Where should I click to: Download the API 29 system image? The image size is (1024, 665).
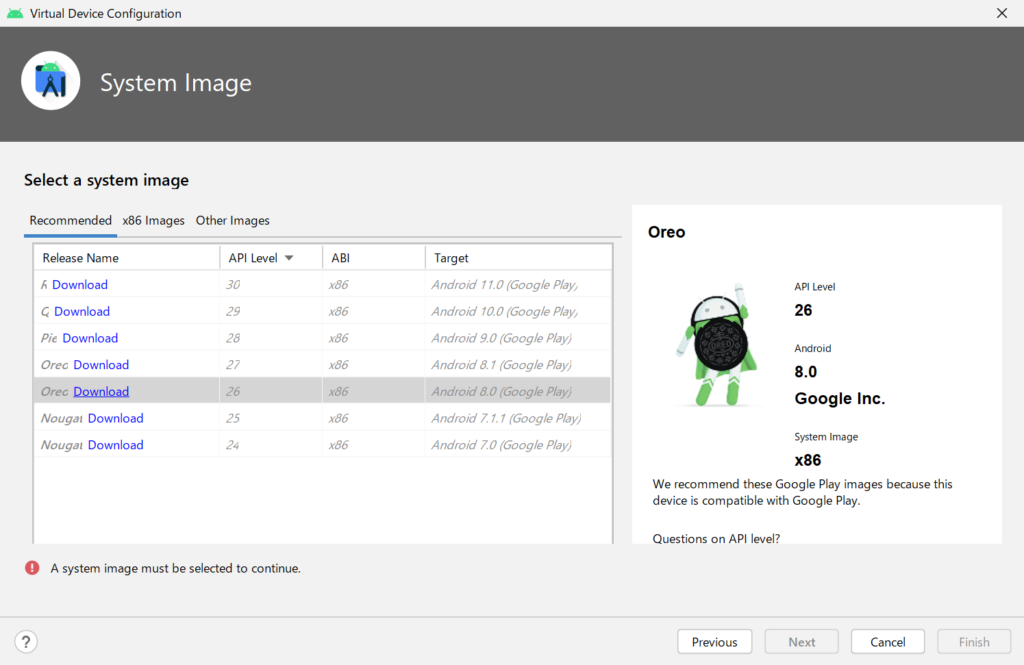tap(82, 312)
